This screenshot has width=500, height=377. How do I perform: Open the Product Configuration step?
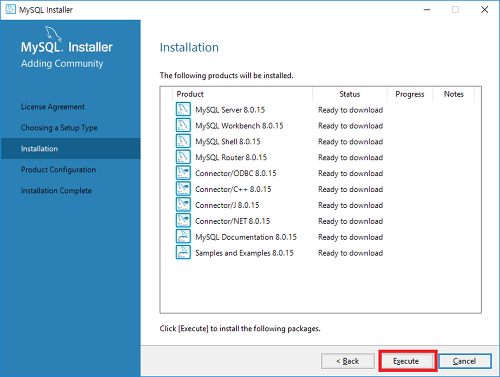58,170
